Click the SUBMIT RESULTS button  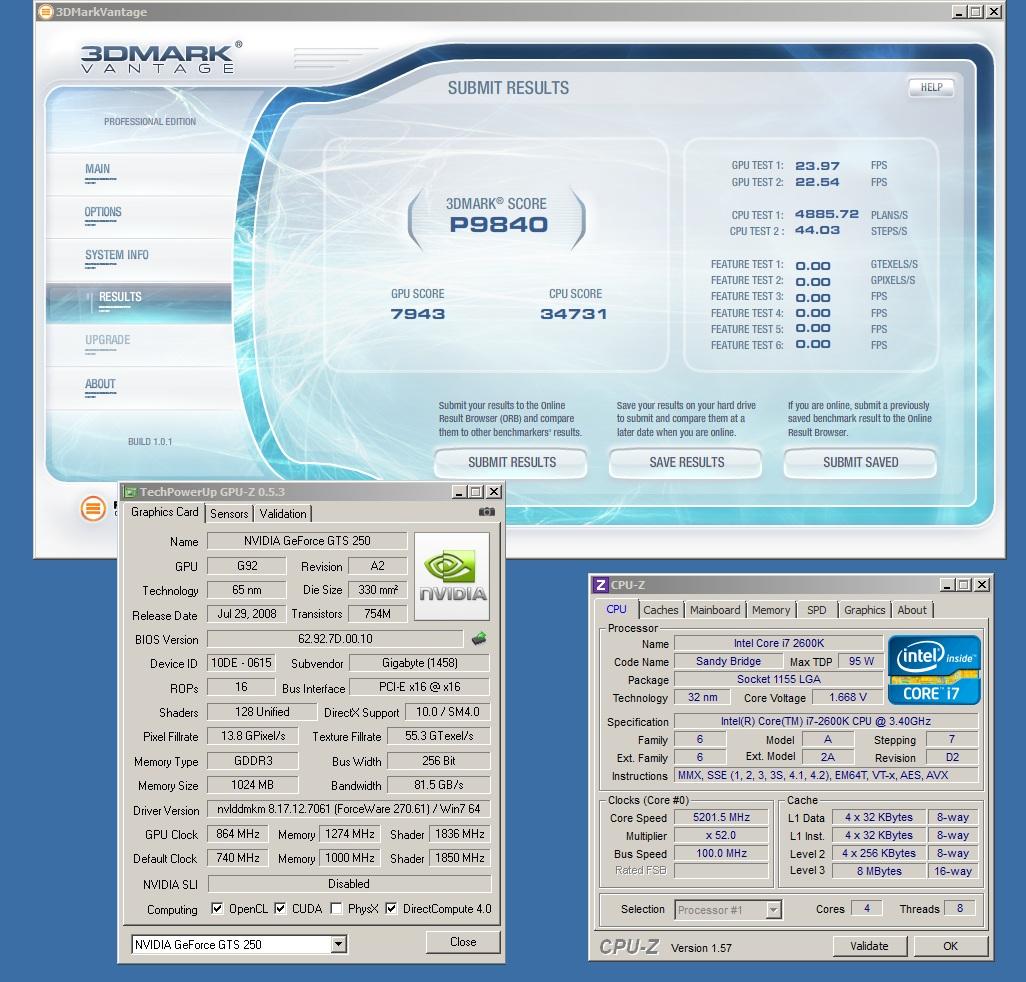(x=512, y=463)
